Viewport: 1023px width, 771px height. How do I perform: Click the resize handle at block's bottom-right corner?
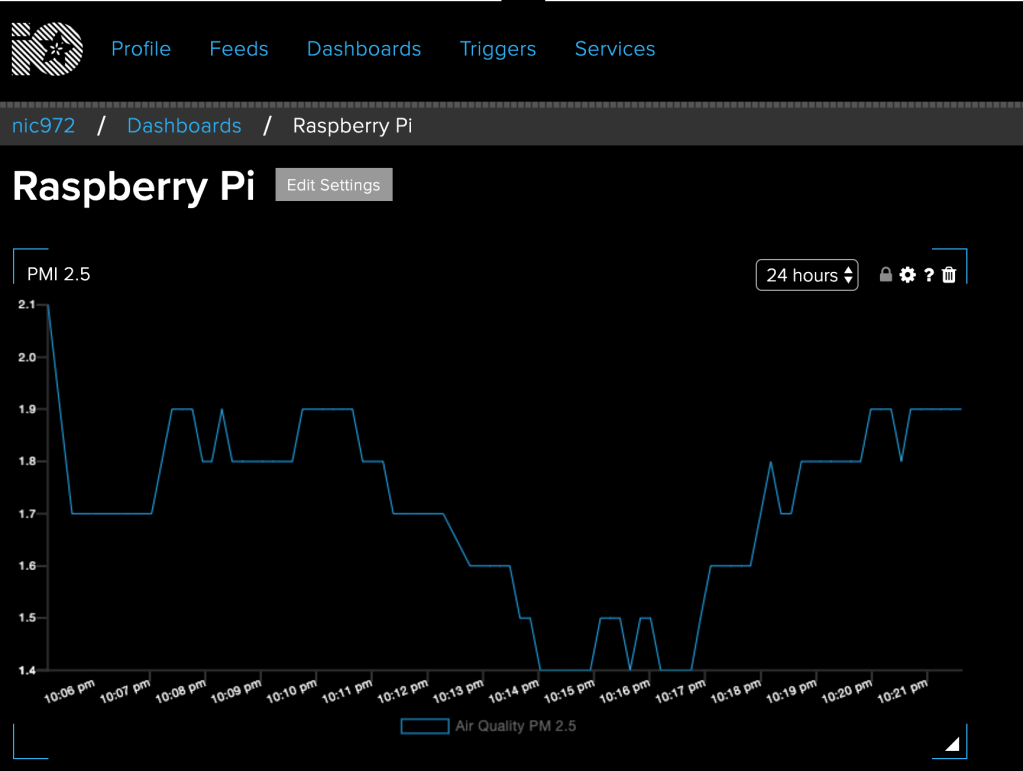[x=952, y=743]
